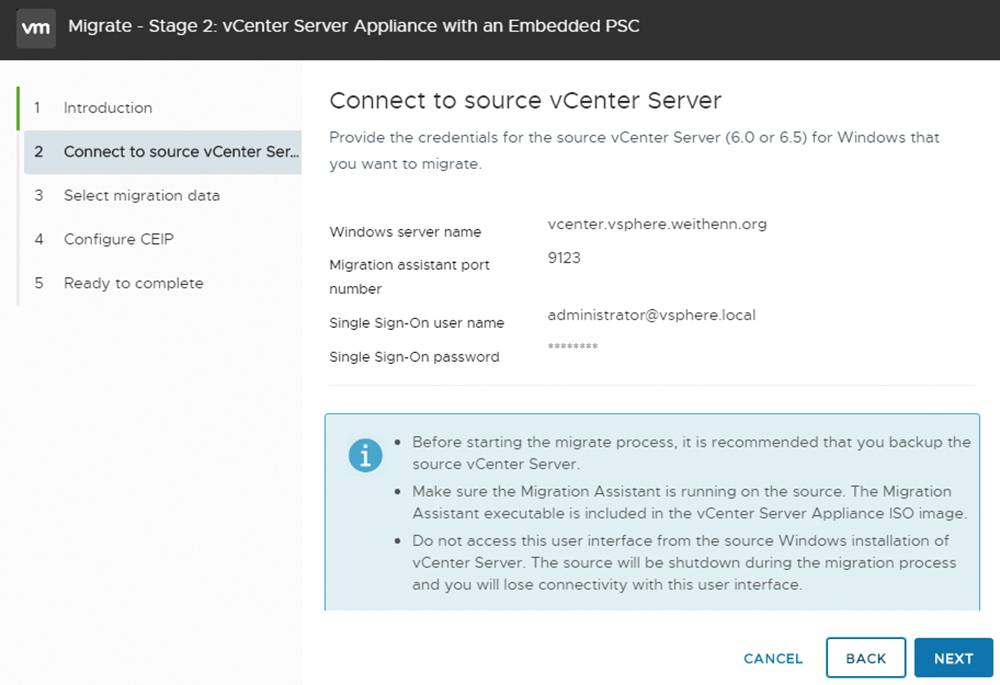Click the blue info icon in notice box
The height and width of the screenshot is (685, 1000).
(365, 455)
